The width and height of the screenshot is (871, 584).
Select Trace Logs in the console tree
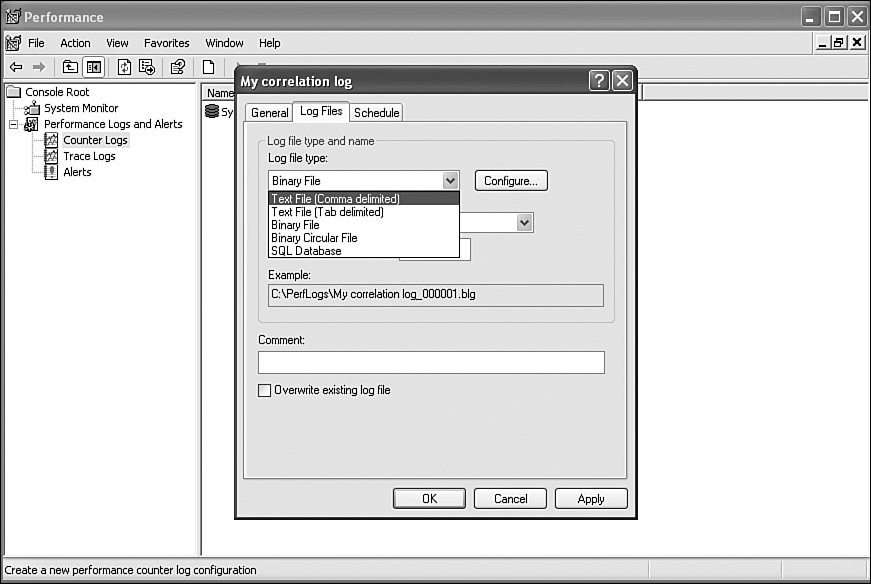click(x=89, y=156)
